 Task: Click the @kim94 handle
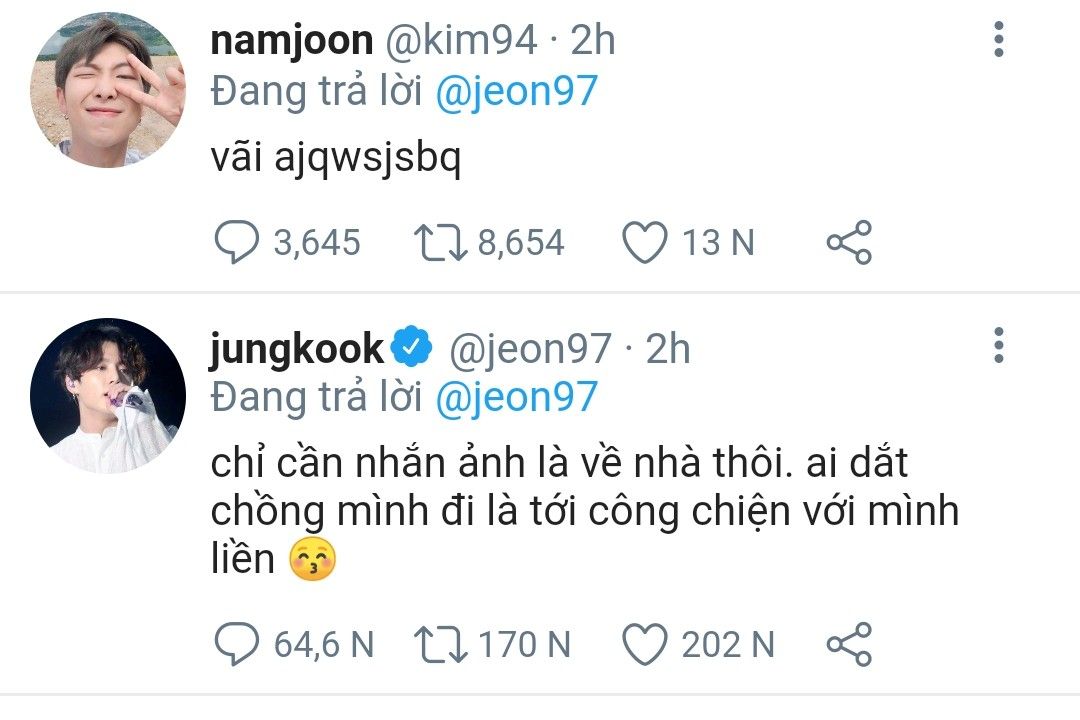pos(470,40)
